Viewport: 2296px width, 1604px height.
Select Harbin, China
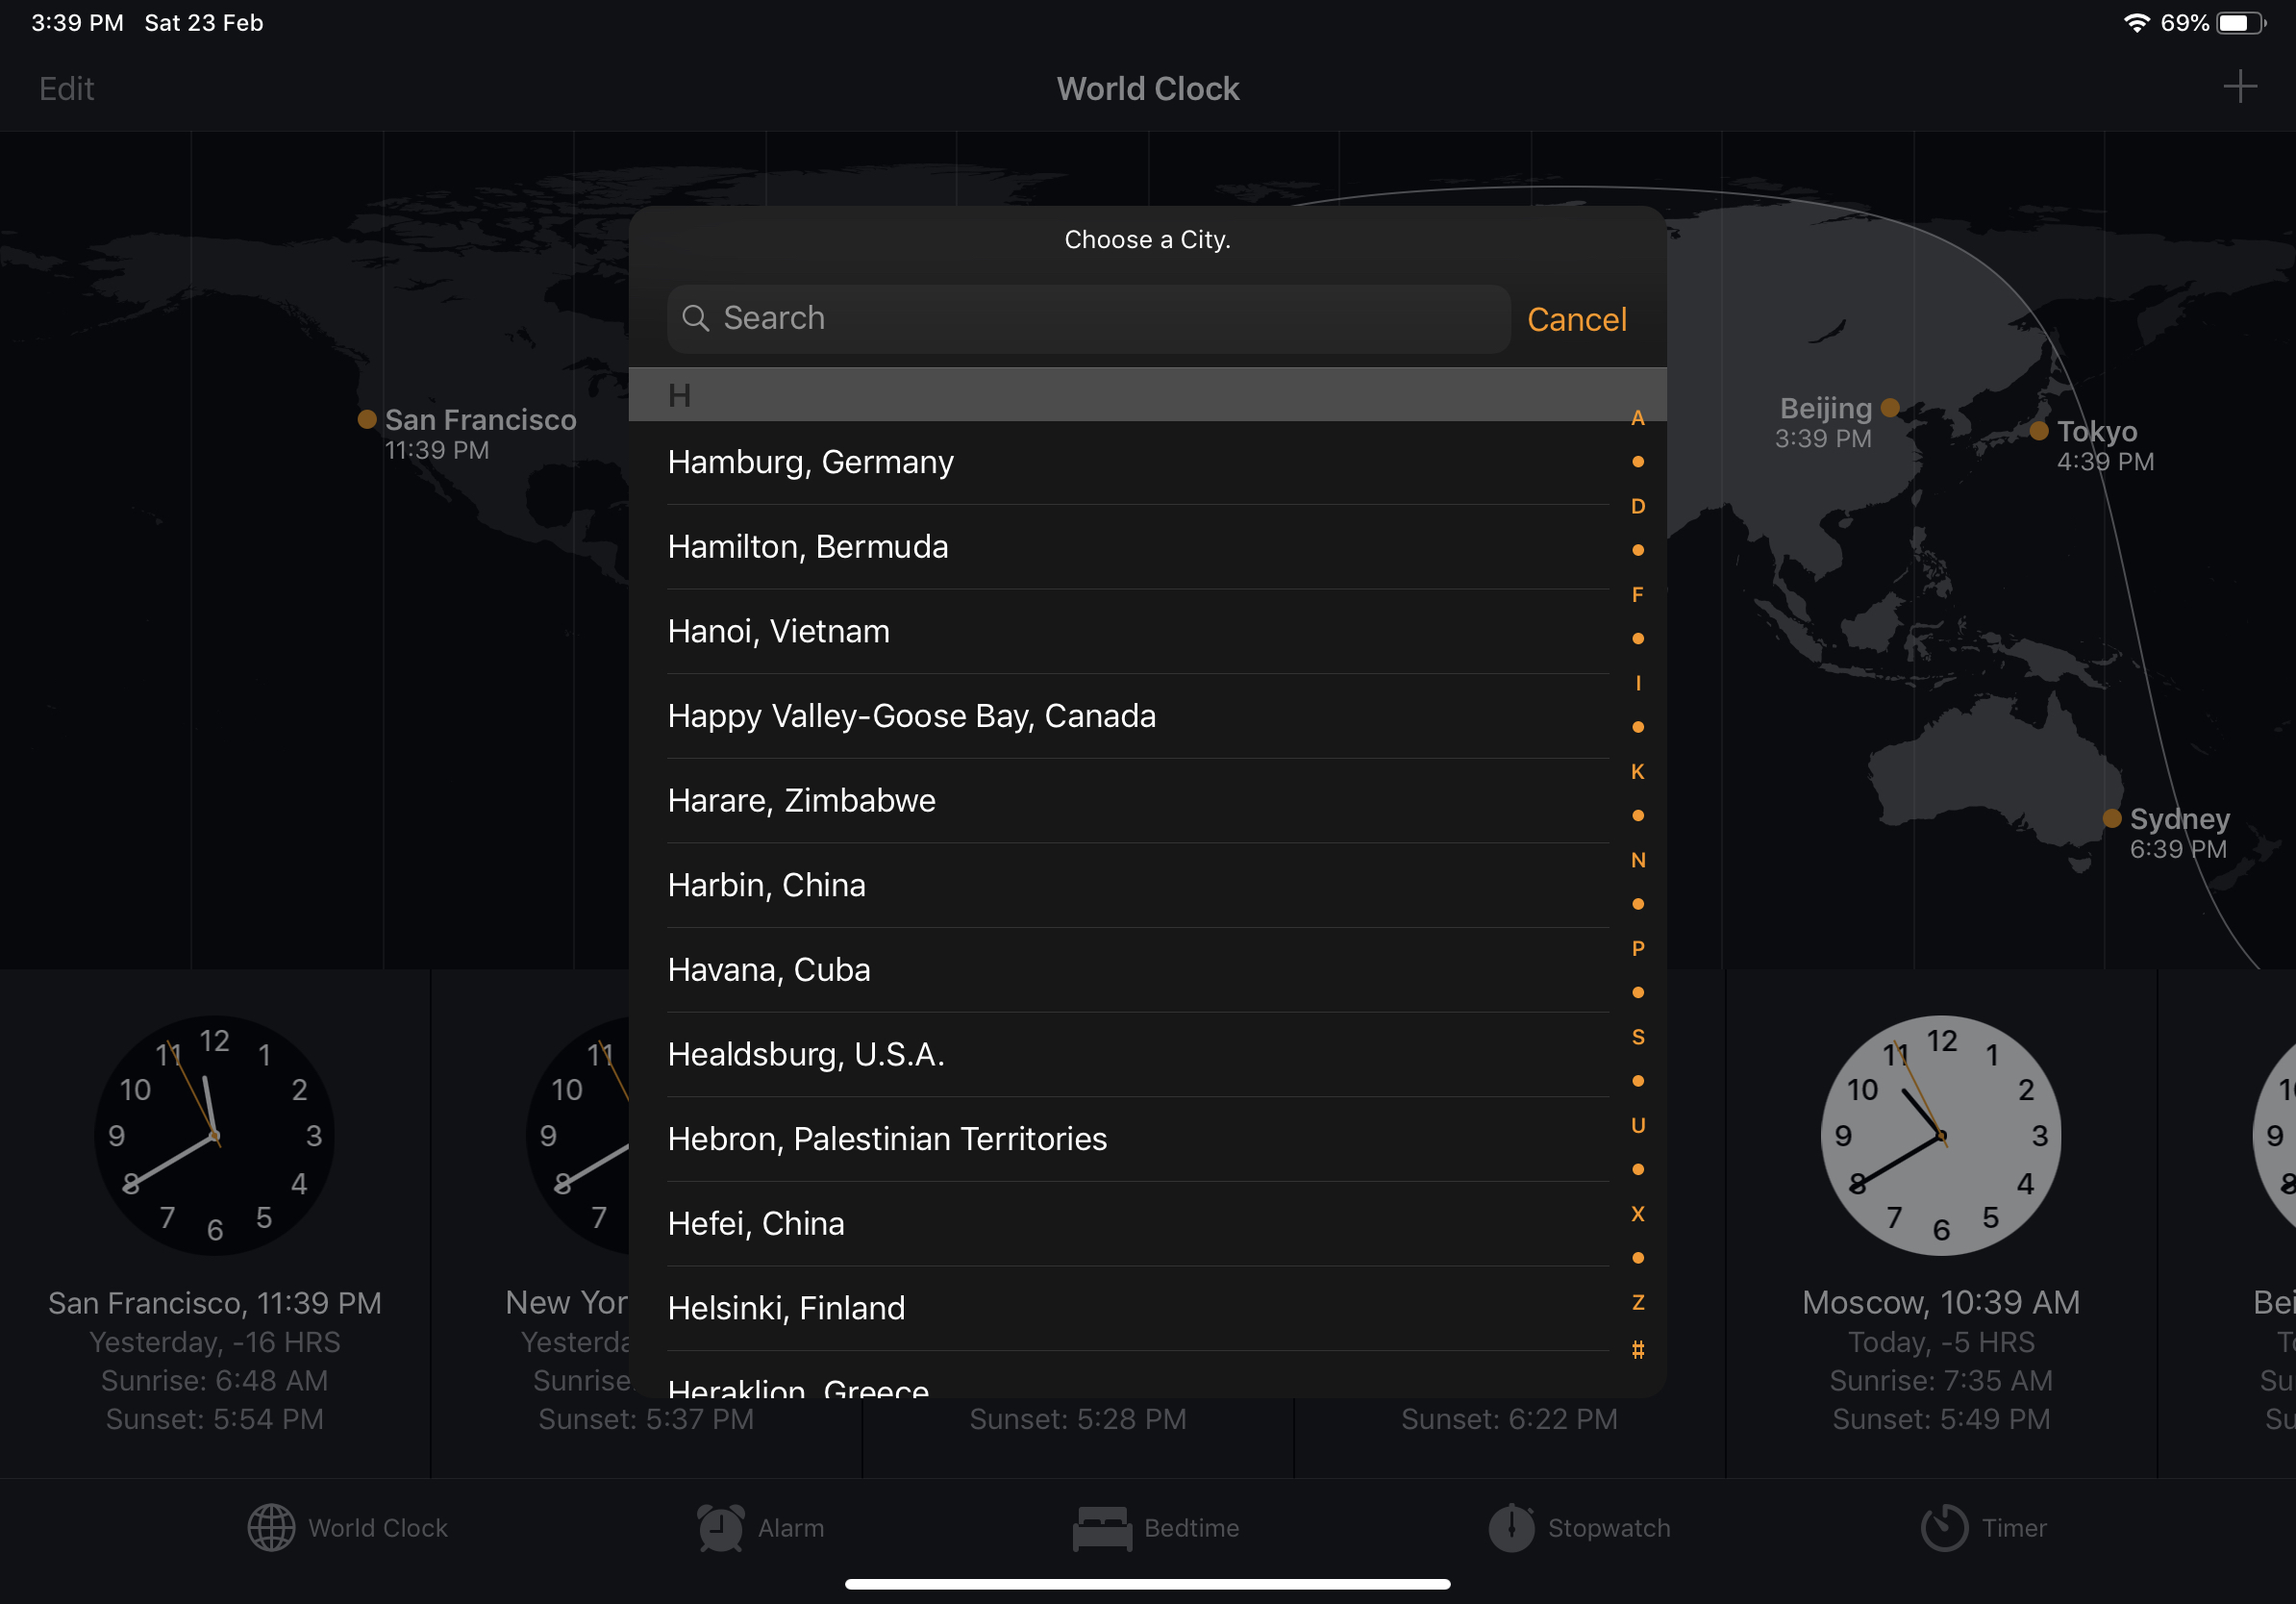[x=1138, y=885]
